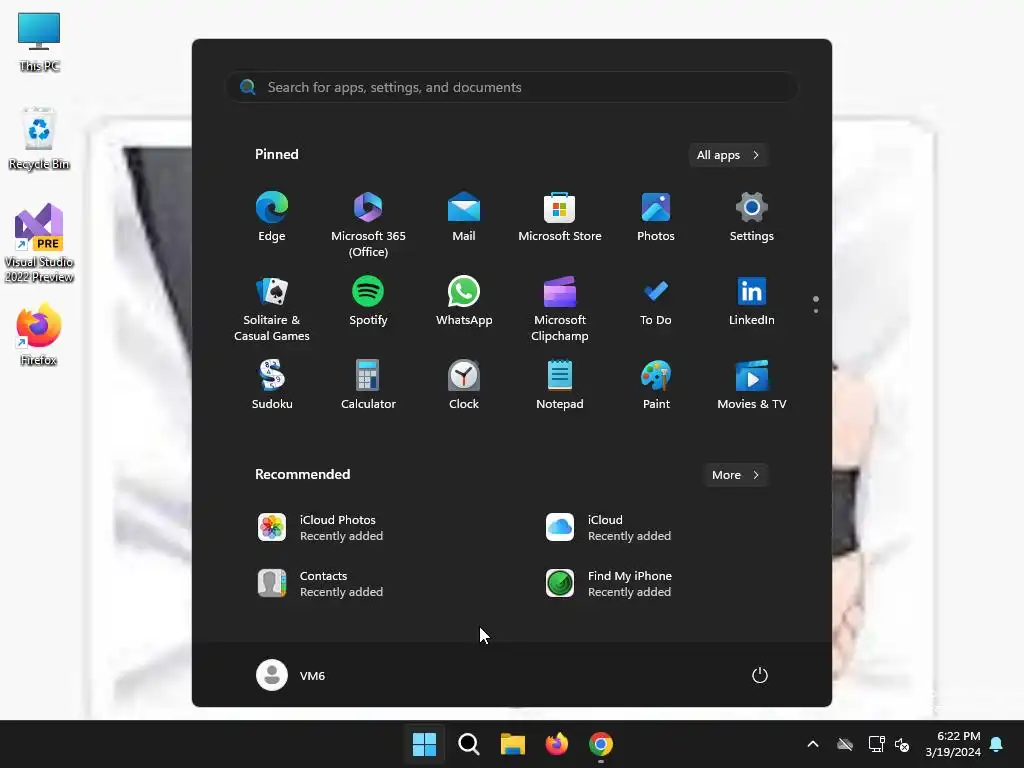Open File Explorer from taskbar
This screenshot has height=768, width=1024.
pyautogui.click(x=513, y=744)
